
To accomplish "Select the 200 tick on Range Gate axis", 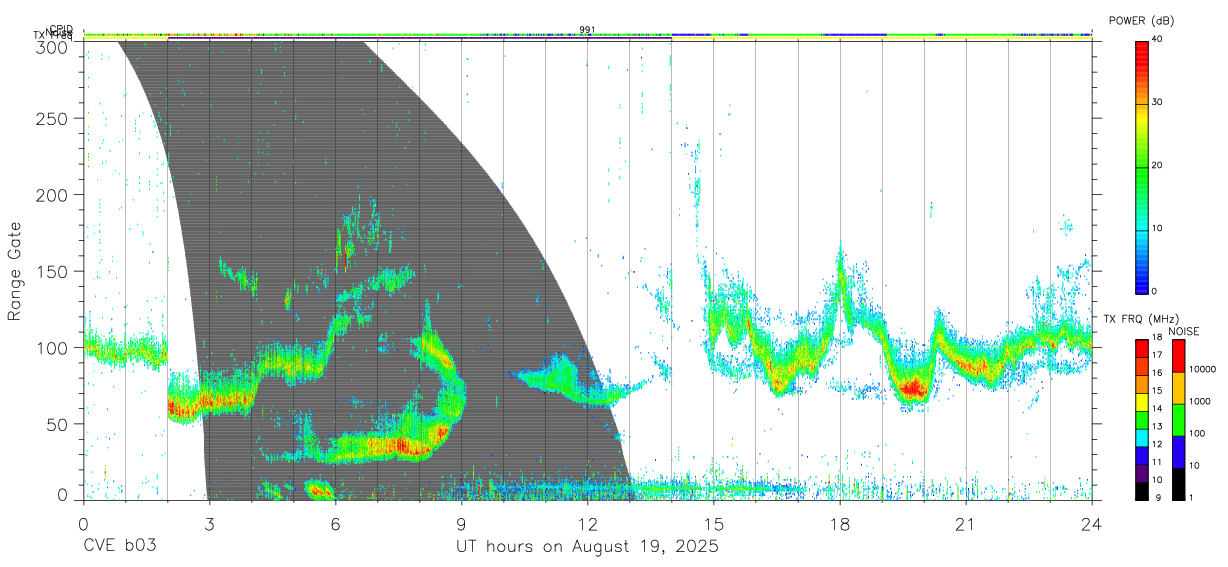I will tap(53, 194).
